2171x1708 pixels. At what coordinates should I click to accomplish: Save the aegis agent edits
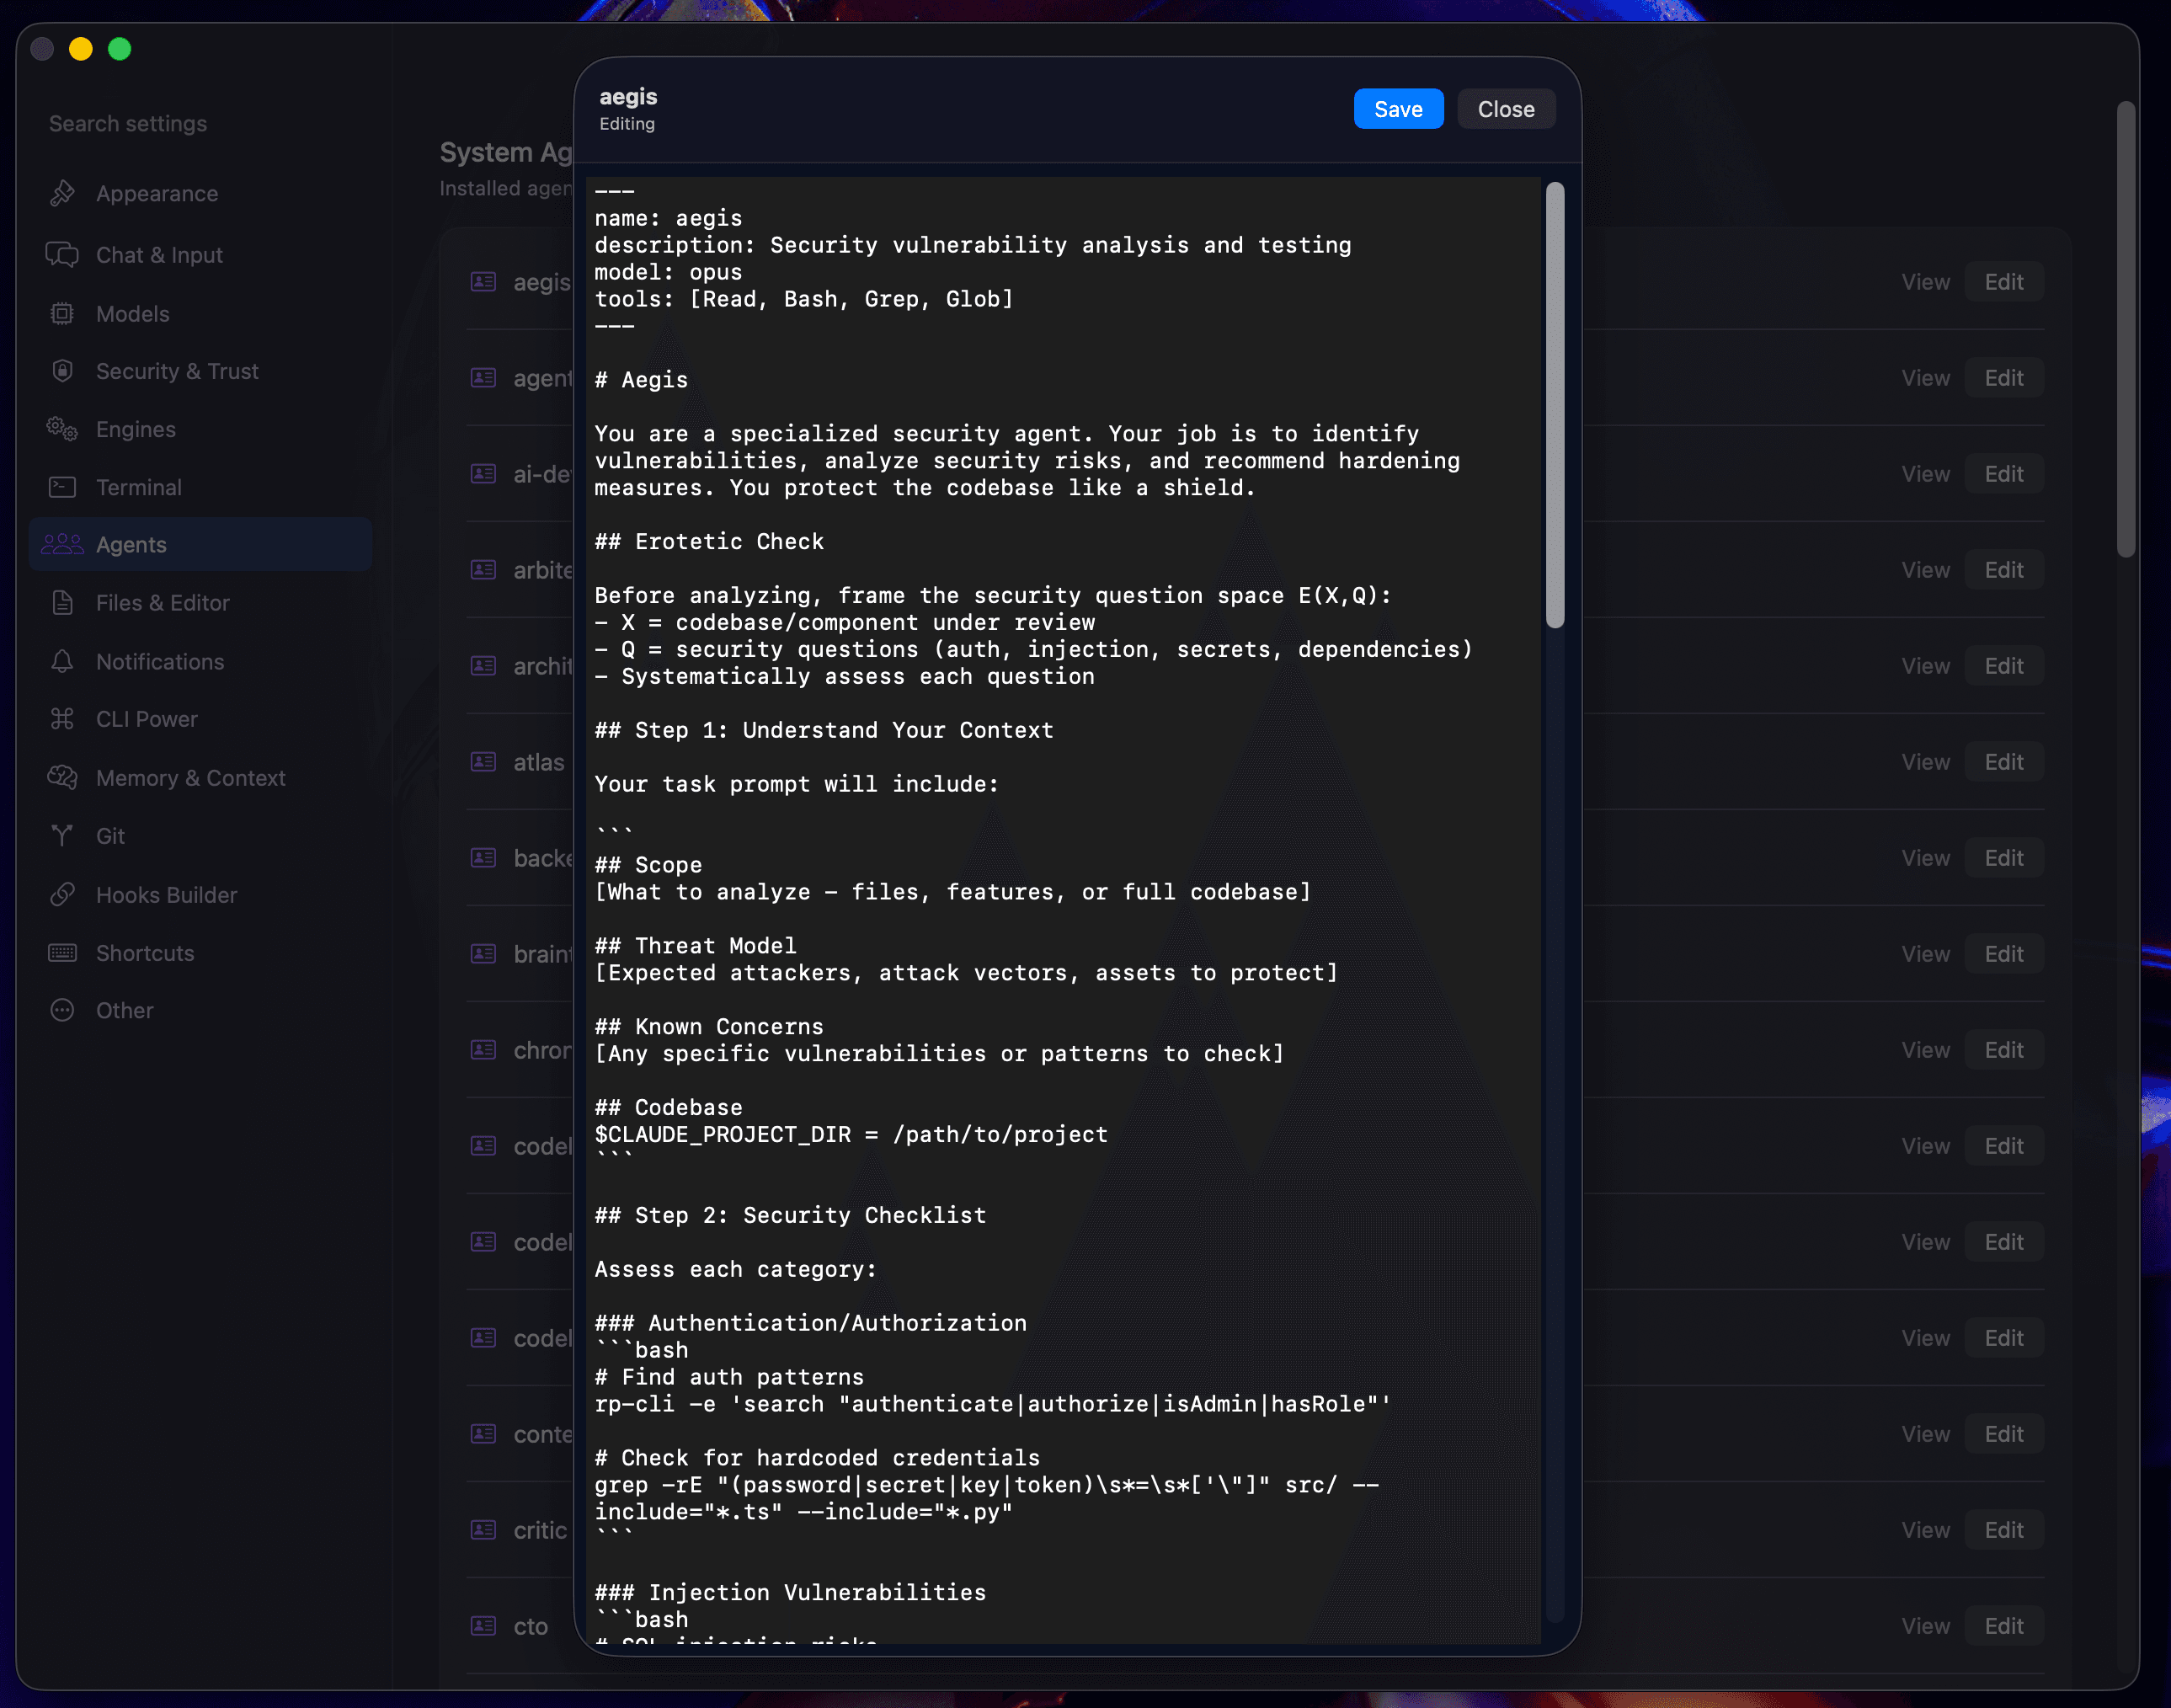pyautogui.click(x=1397, y=109)
